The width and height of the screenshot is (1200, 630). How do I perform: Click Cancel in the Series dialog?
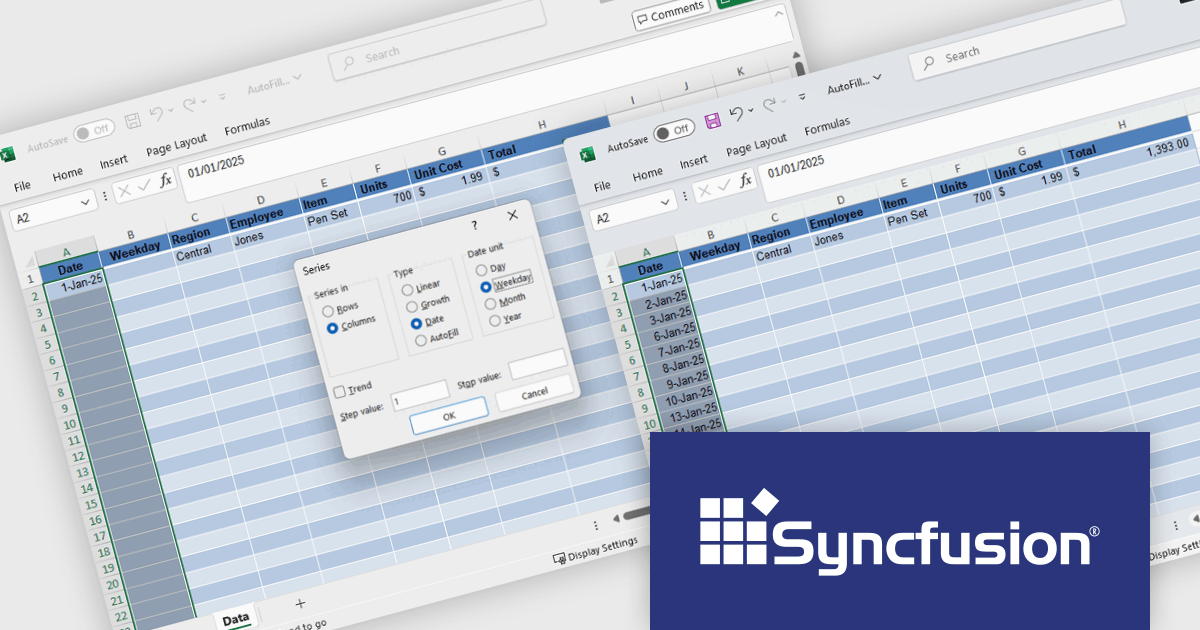(x=535, y=394)
